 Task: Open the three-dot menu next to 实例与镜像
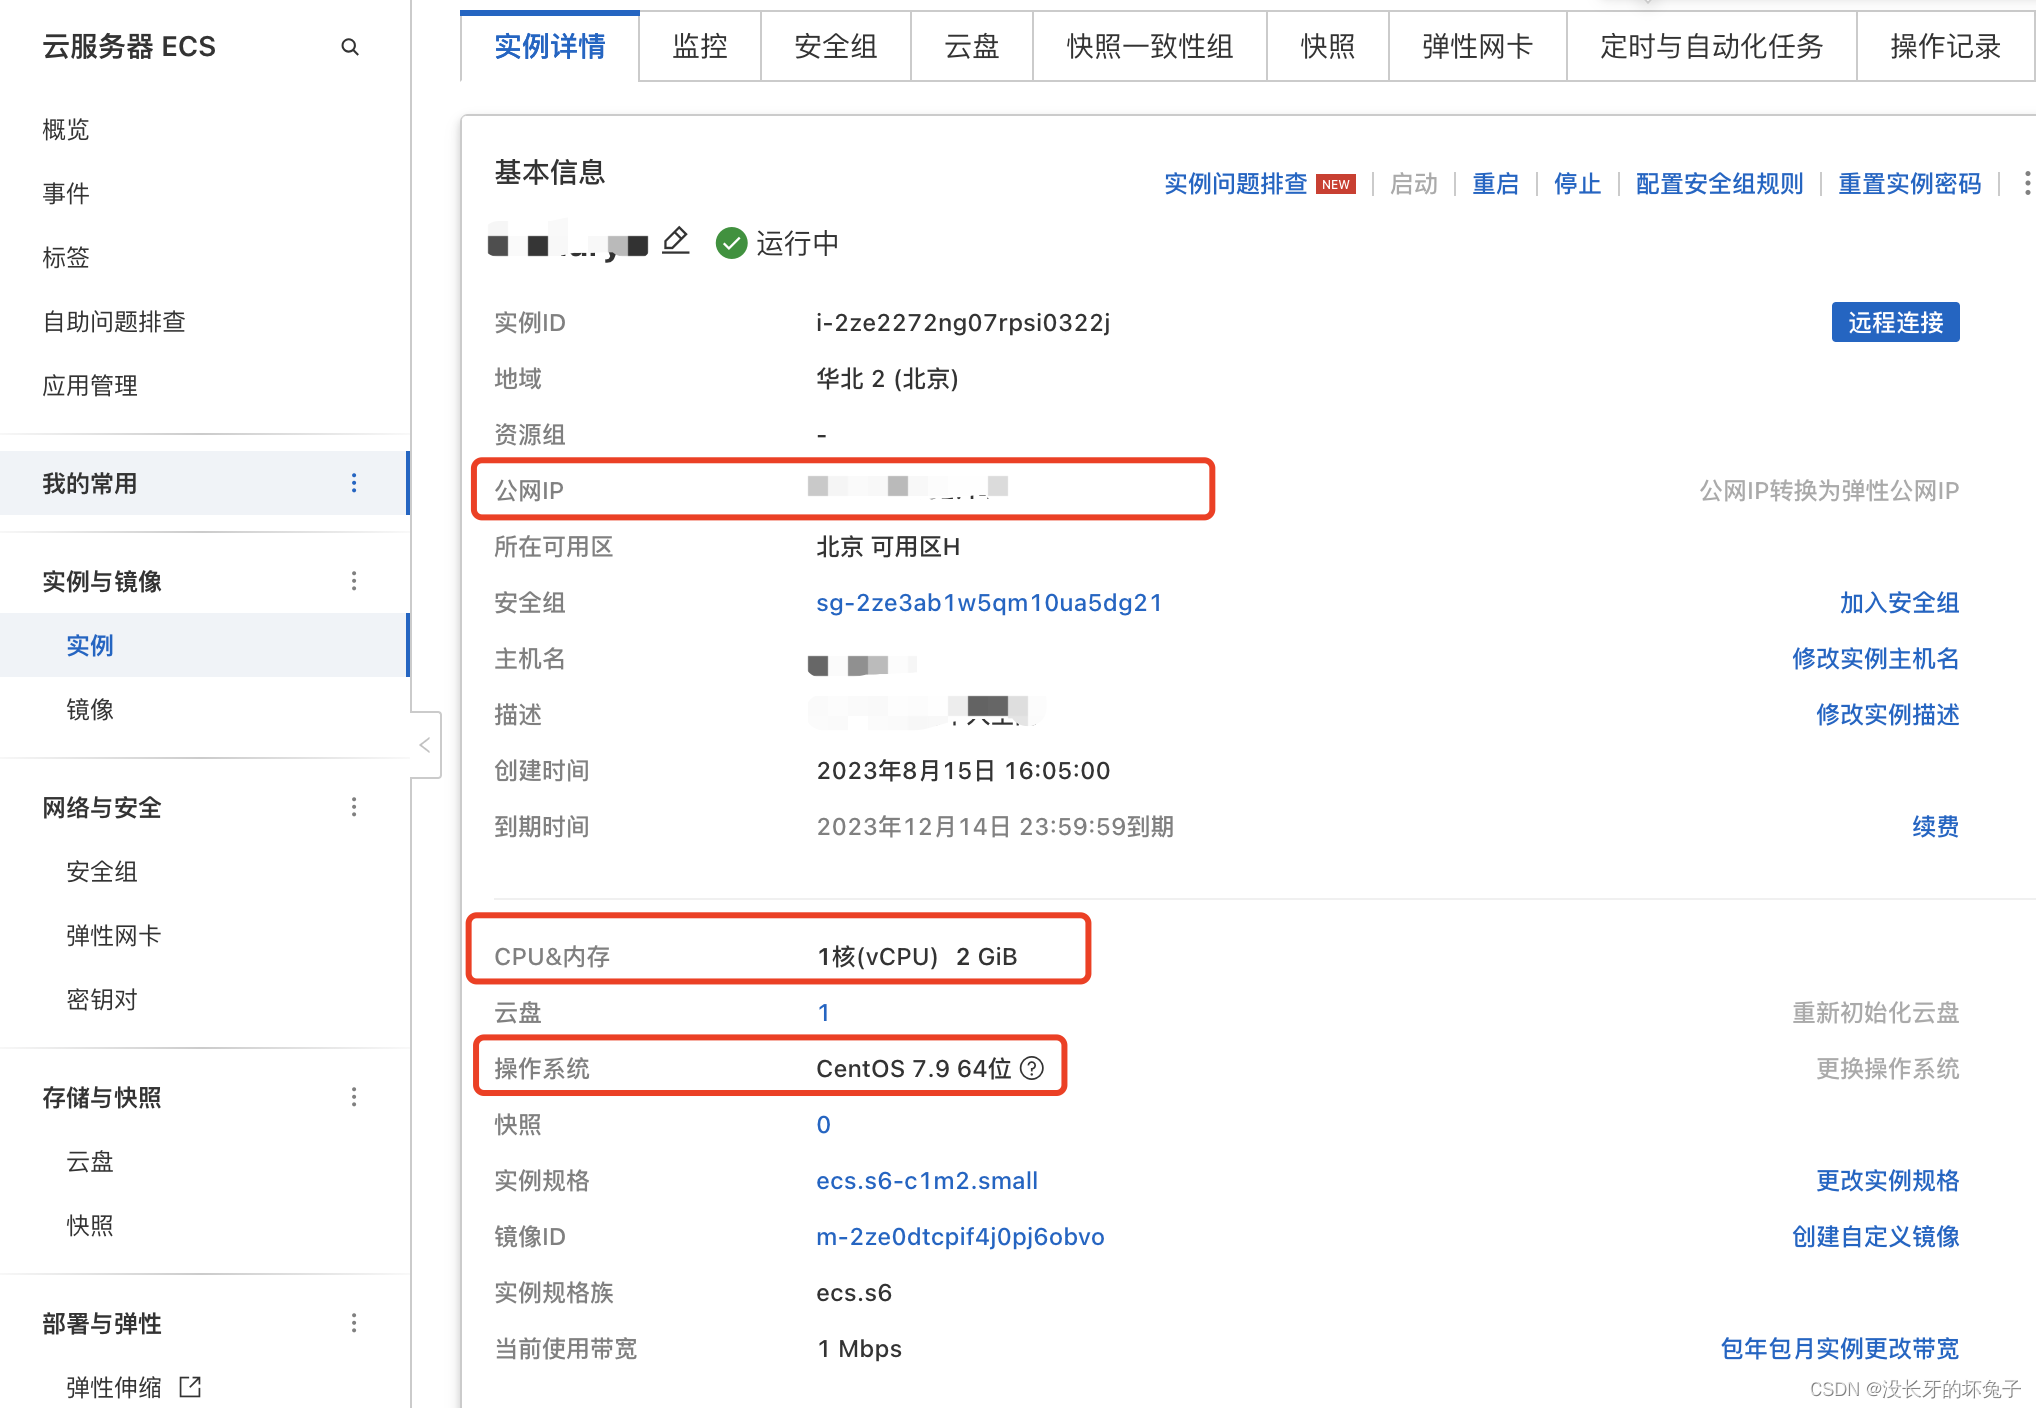click(x=353, y=581)
